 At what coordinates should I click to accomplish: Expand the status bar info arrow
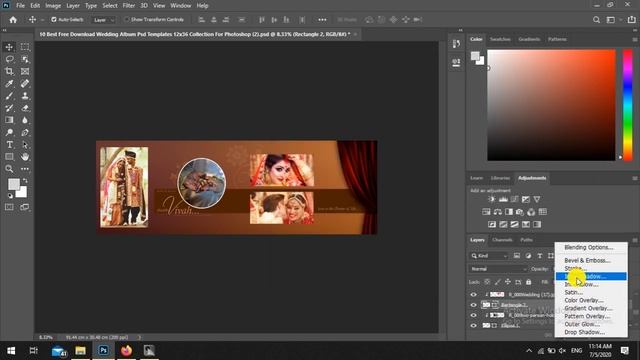(140, 337)
